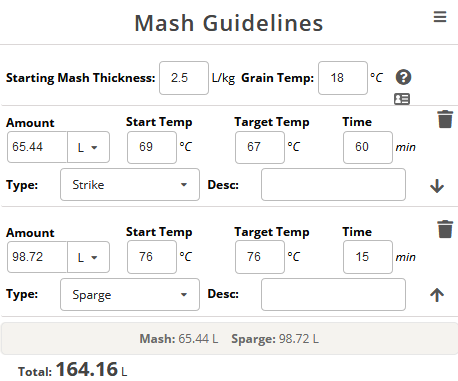Open the mash profile card icon
This screenshot has height=381, width=458.
[402, 99]
